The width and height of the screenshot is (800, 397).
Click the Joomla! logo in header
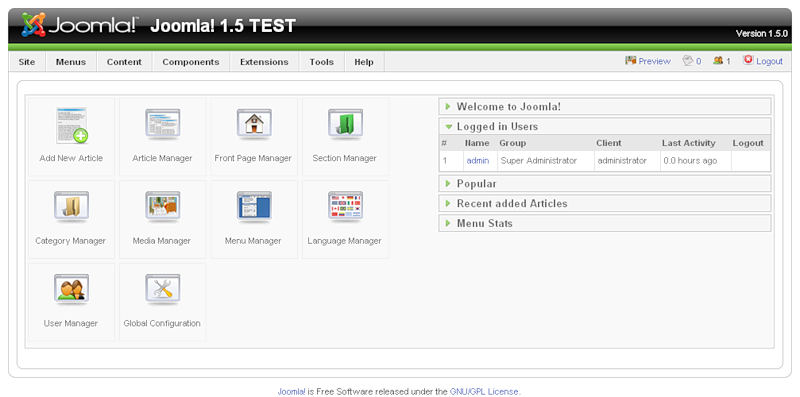click(x=80, y=25)
